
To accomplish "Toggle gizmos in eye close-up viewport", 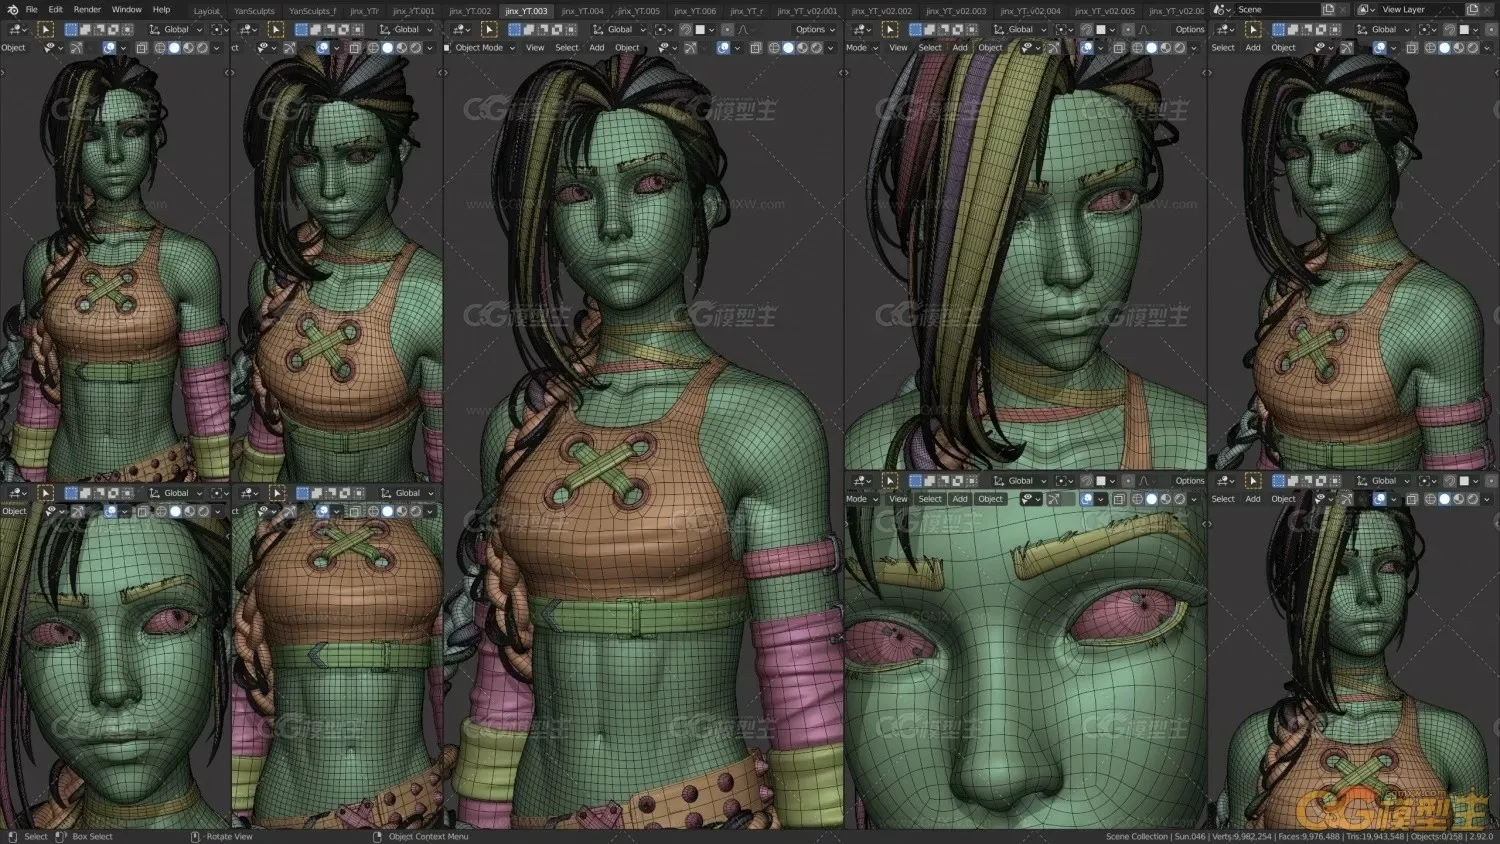I will pyautogui.click(x=1053, y=499).
